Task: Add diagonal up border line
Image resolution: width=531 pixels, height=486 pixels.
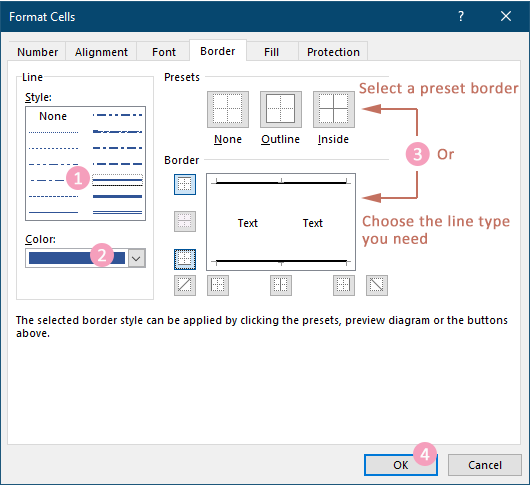Action: click(185, 285)
